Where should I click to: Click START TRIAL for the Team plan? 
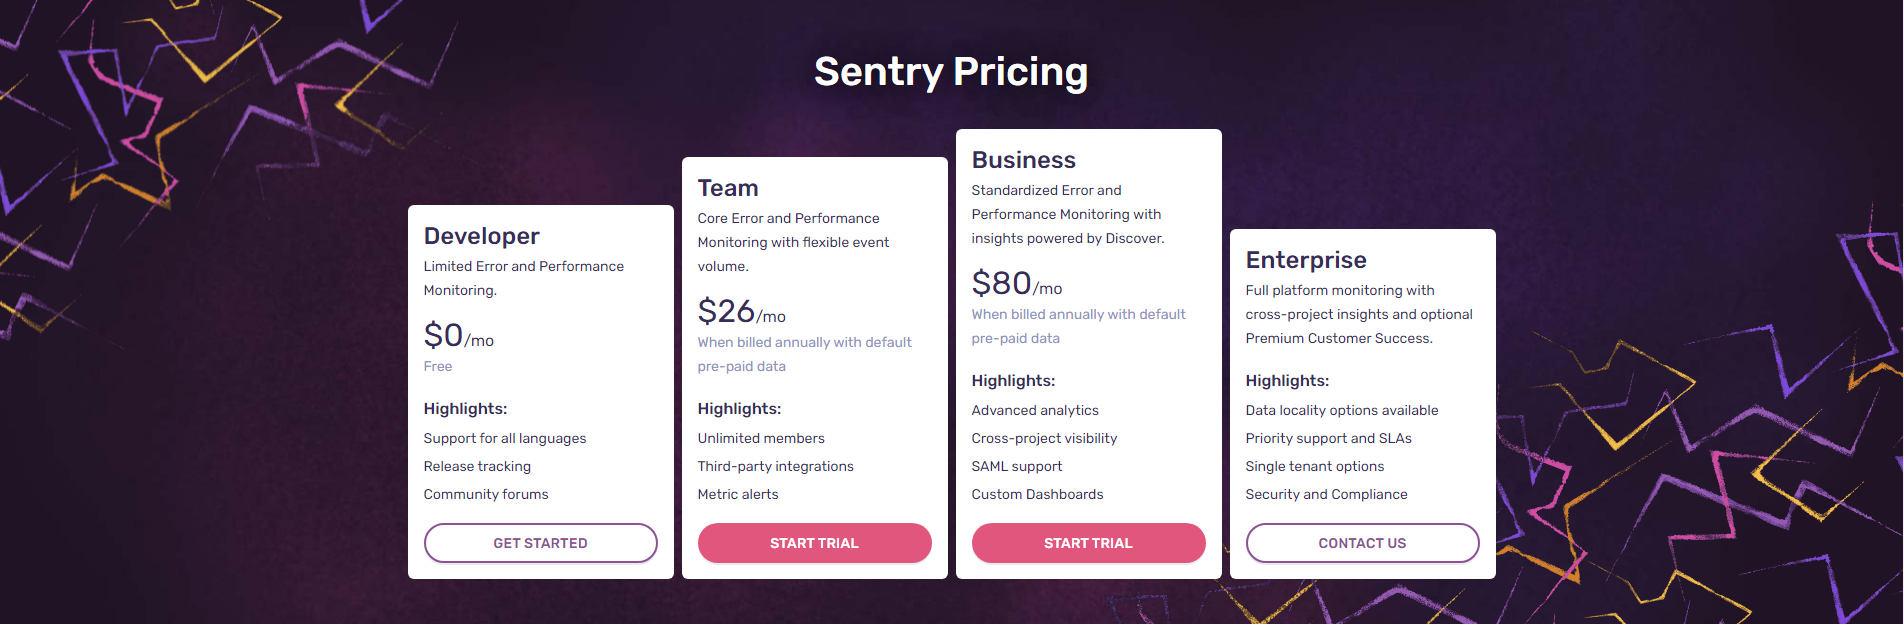[814, 543]
